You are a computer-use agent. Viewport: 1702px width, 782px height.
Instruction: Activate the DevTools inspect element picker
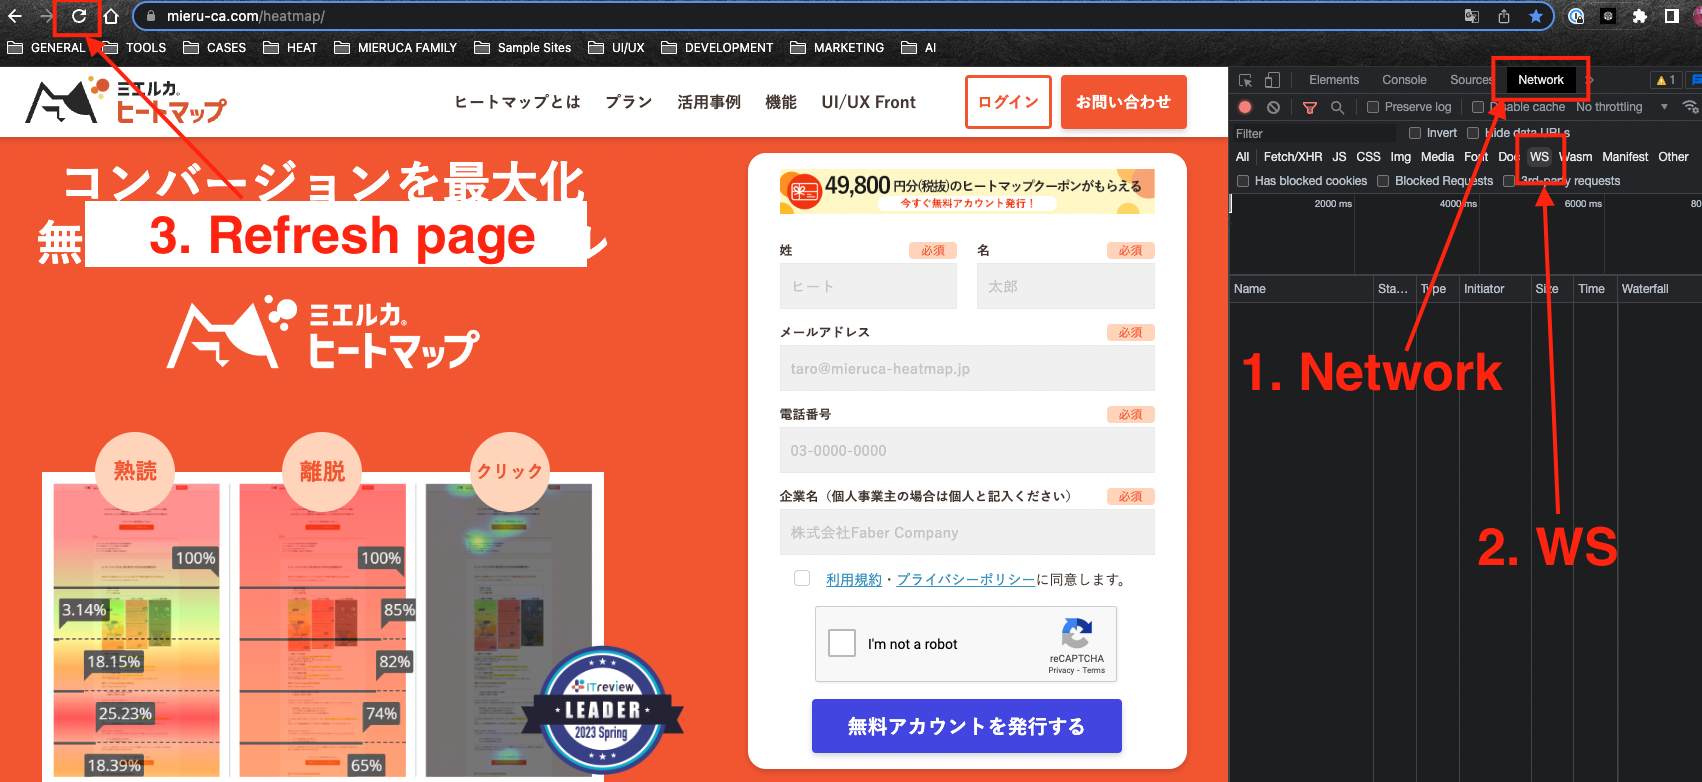pos(1245,80)
